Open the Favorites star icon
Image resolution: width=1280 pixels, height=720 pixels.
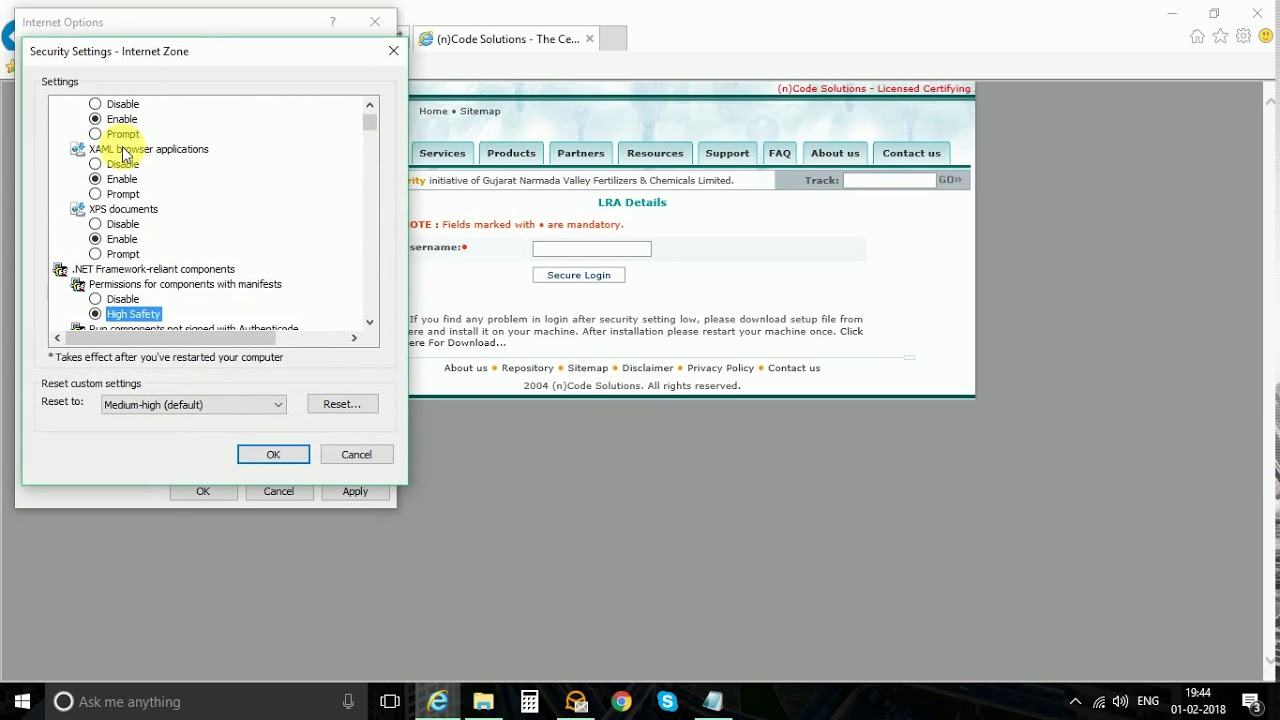coord(1220,37)
